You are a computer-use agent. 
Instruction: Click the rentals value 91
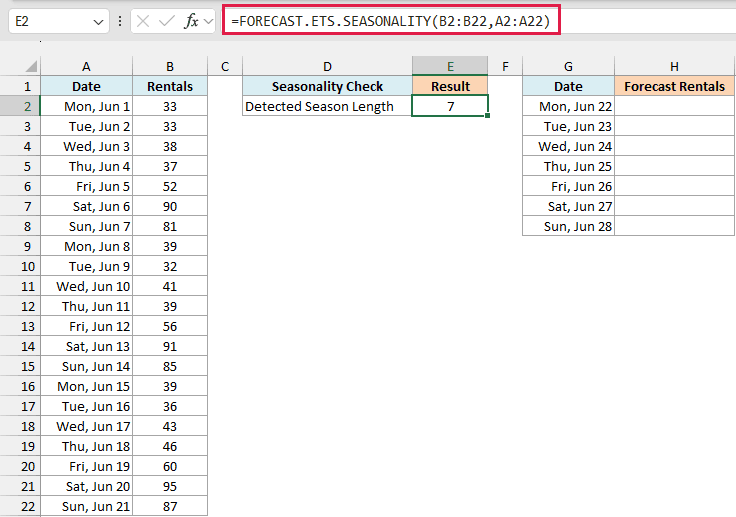170,347
